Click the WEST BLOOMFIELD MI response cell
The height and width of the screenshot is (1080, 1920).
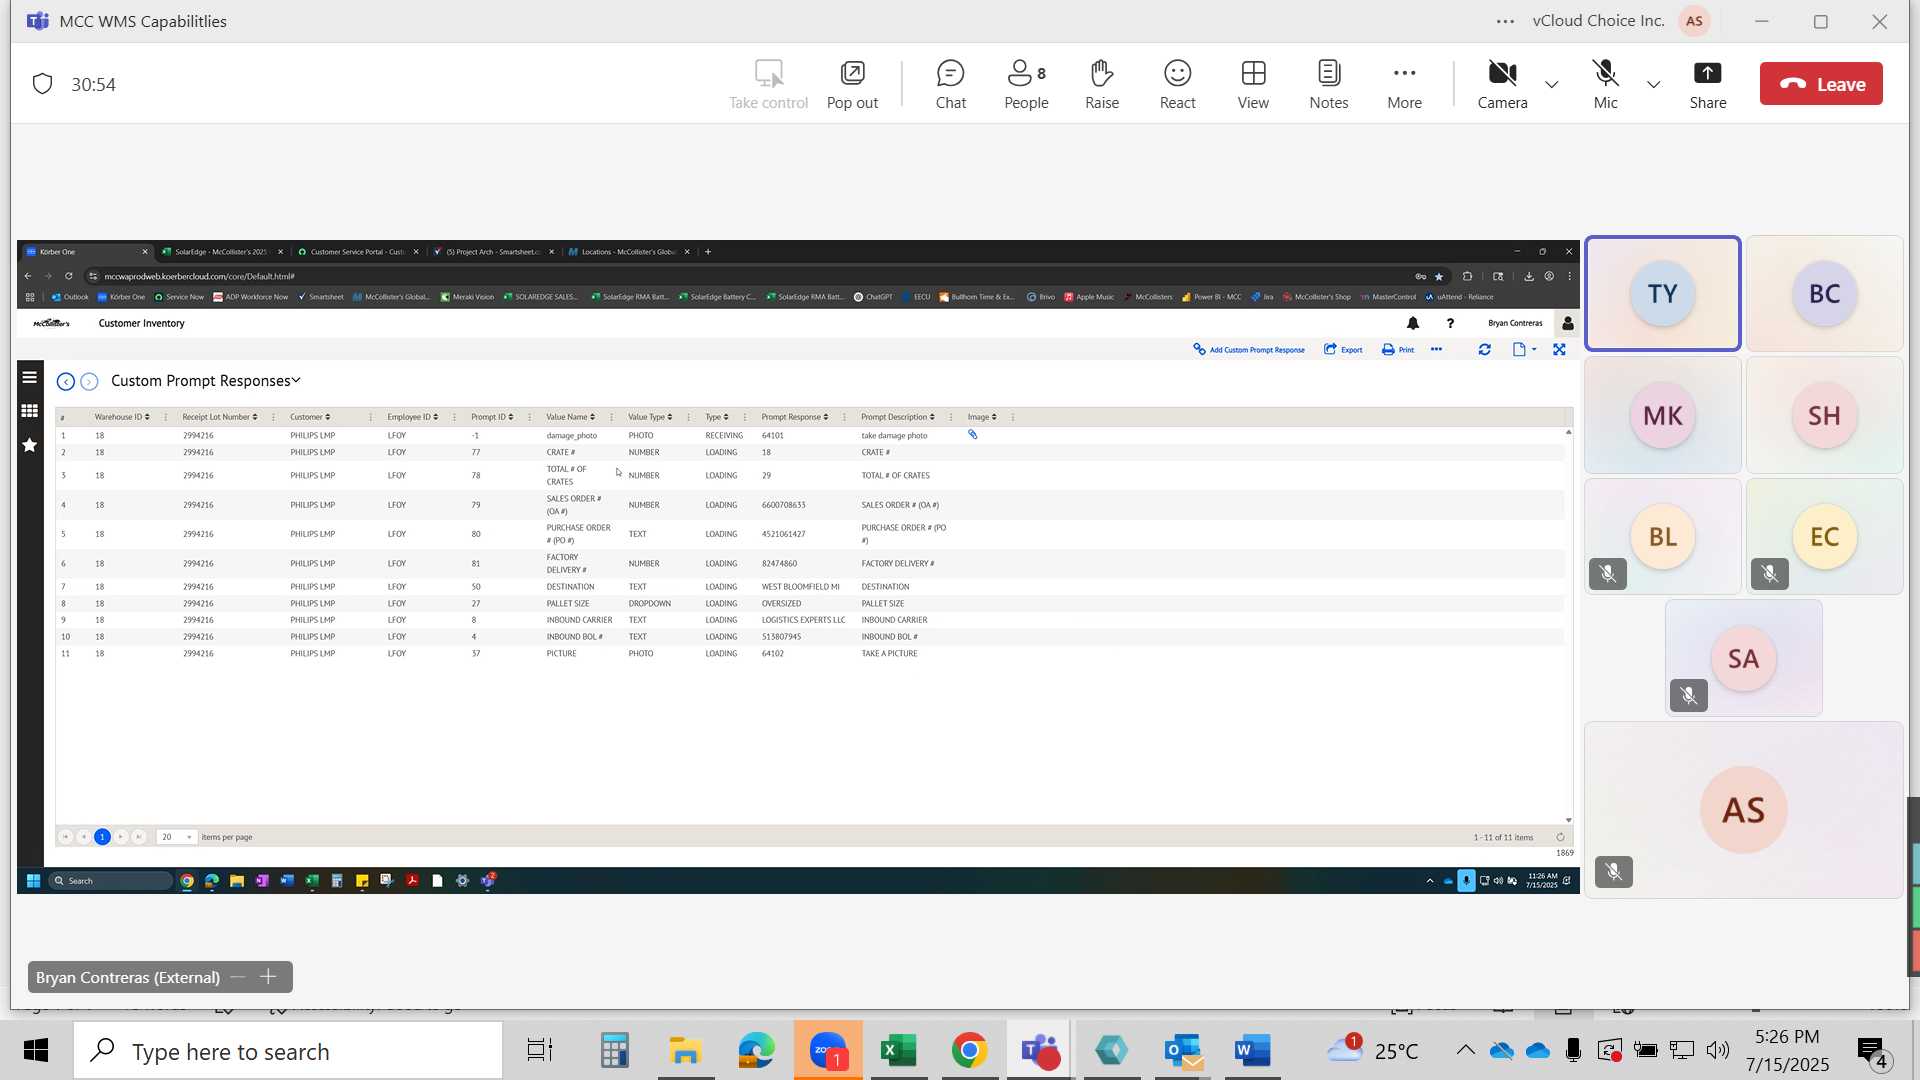800,587
